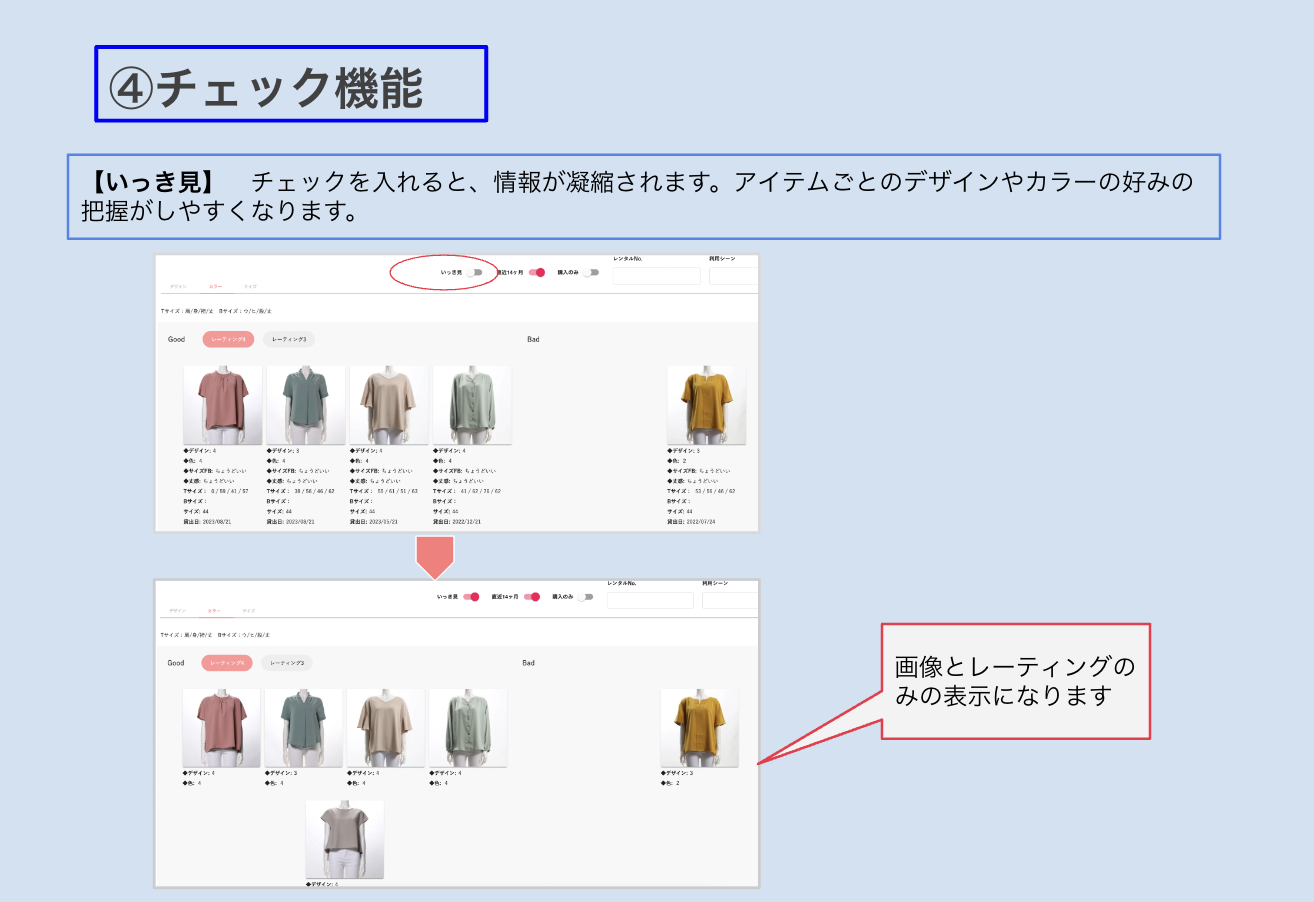Turn off いっき見 toggle in lower screenshot
Screen dimensions: 1314x902
(x=472, y=597)
